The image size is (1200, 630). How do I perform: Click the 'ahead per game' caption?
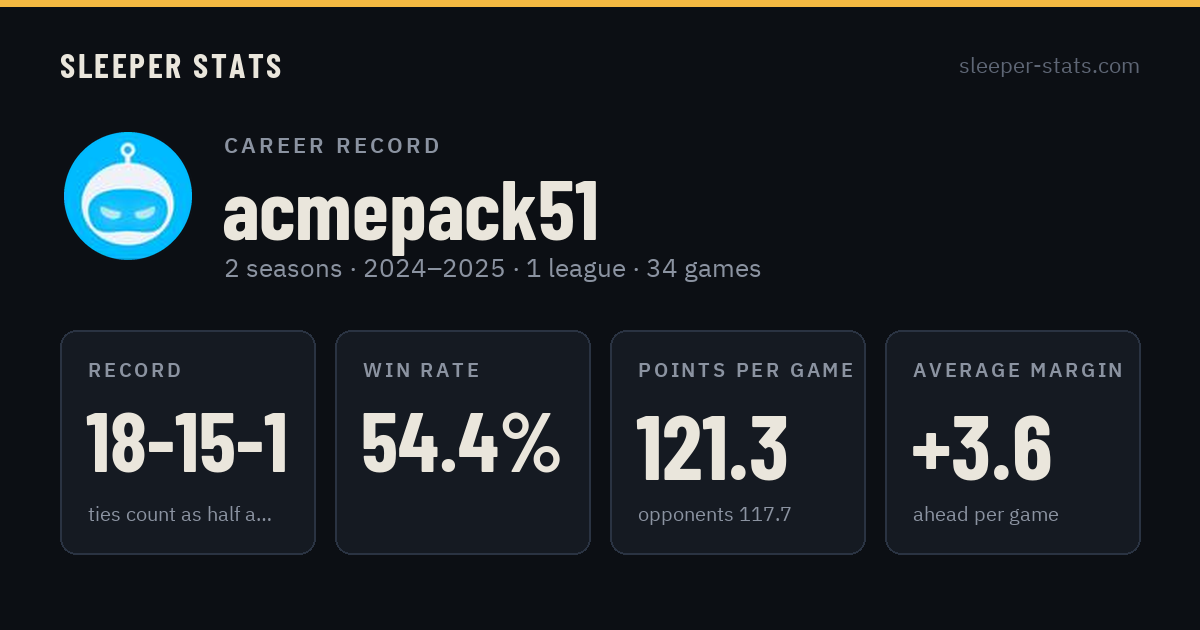[986, 515]
